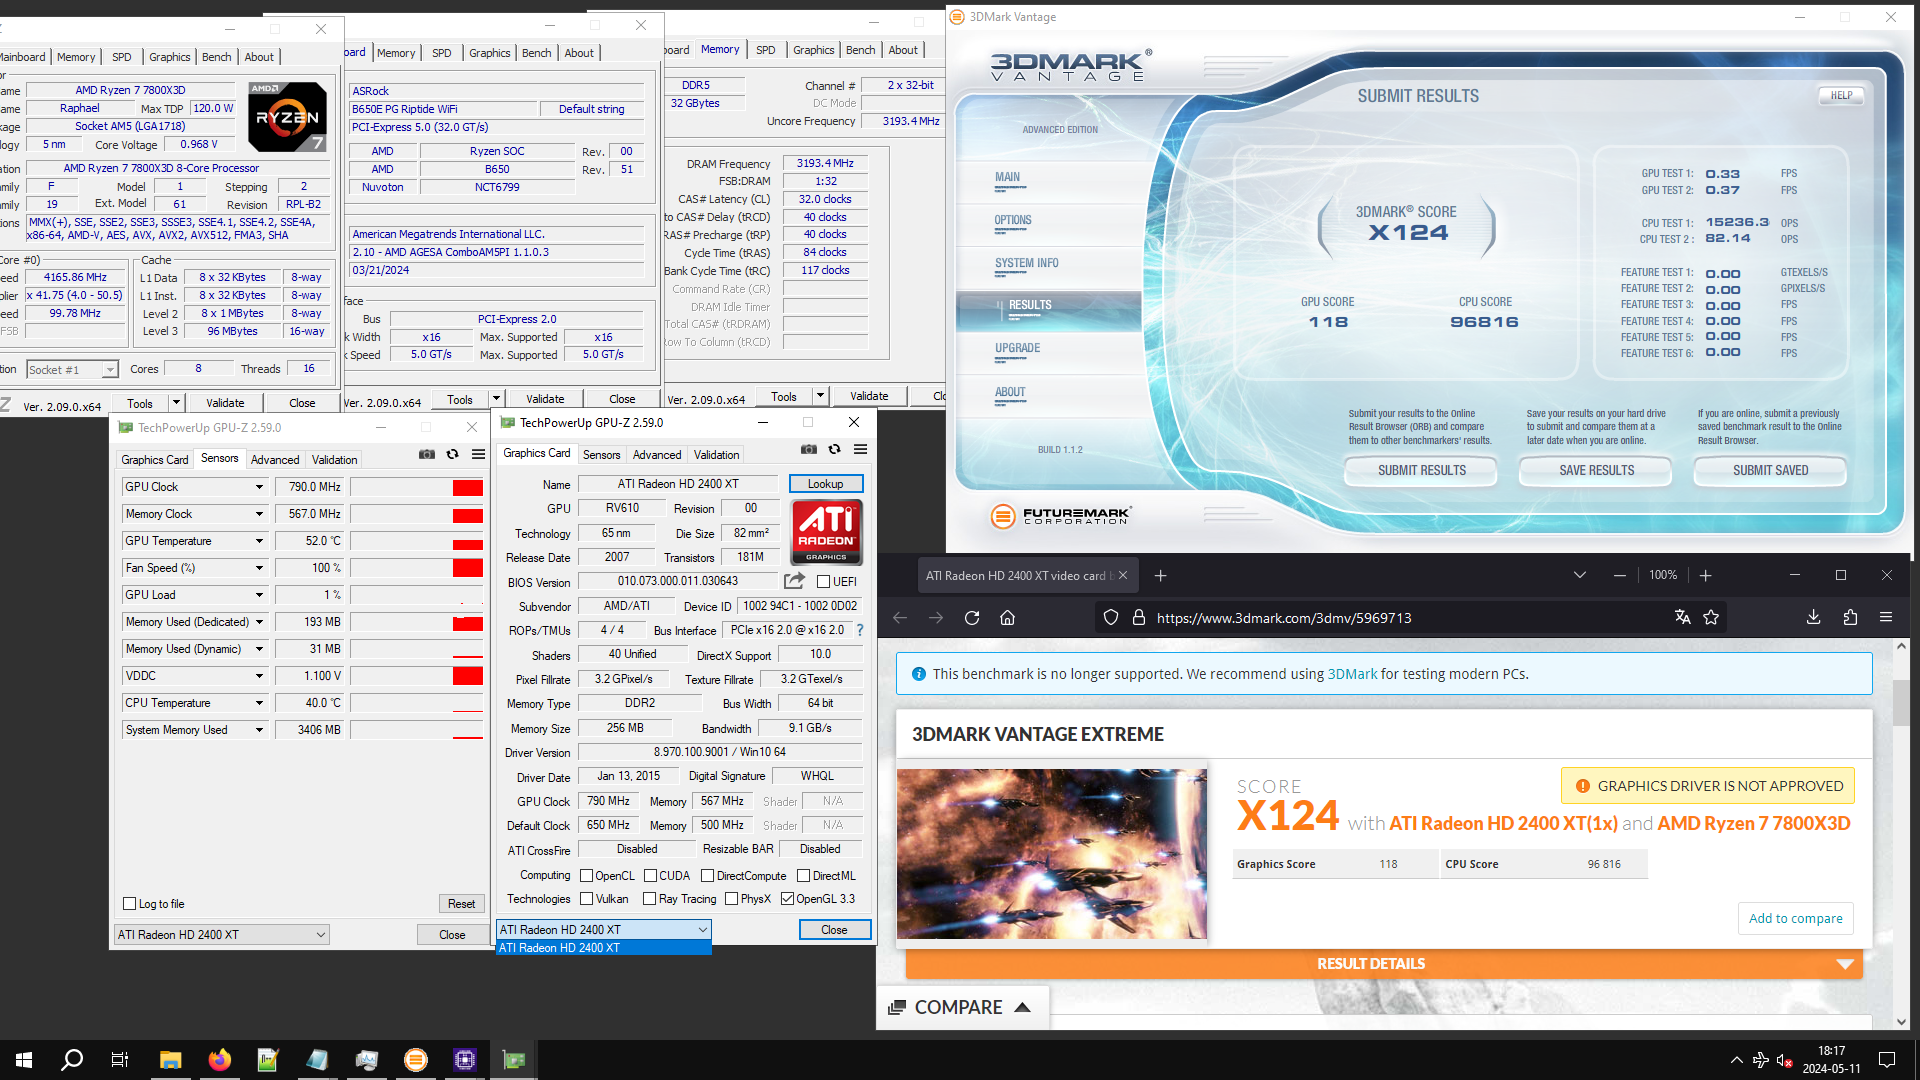1920x1080 pixels.
Task: Expand Fan Speed (%) sensor dropdown
Action: [259, 568]
